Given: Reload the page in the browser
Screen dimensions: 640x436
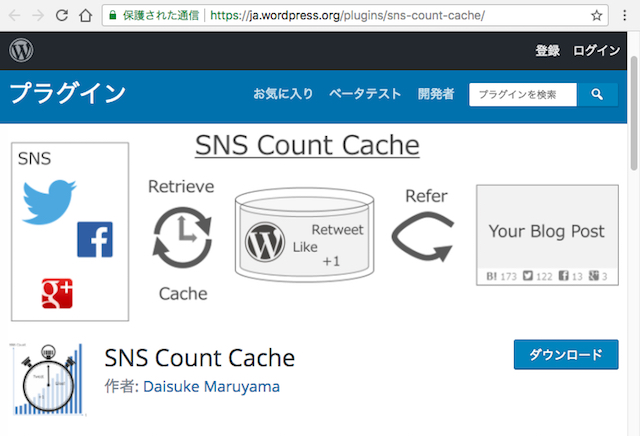Looking at the screenshot, I should (x=62, y=16).
